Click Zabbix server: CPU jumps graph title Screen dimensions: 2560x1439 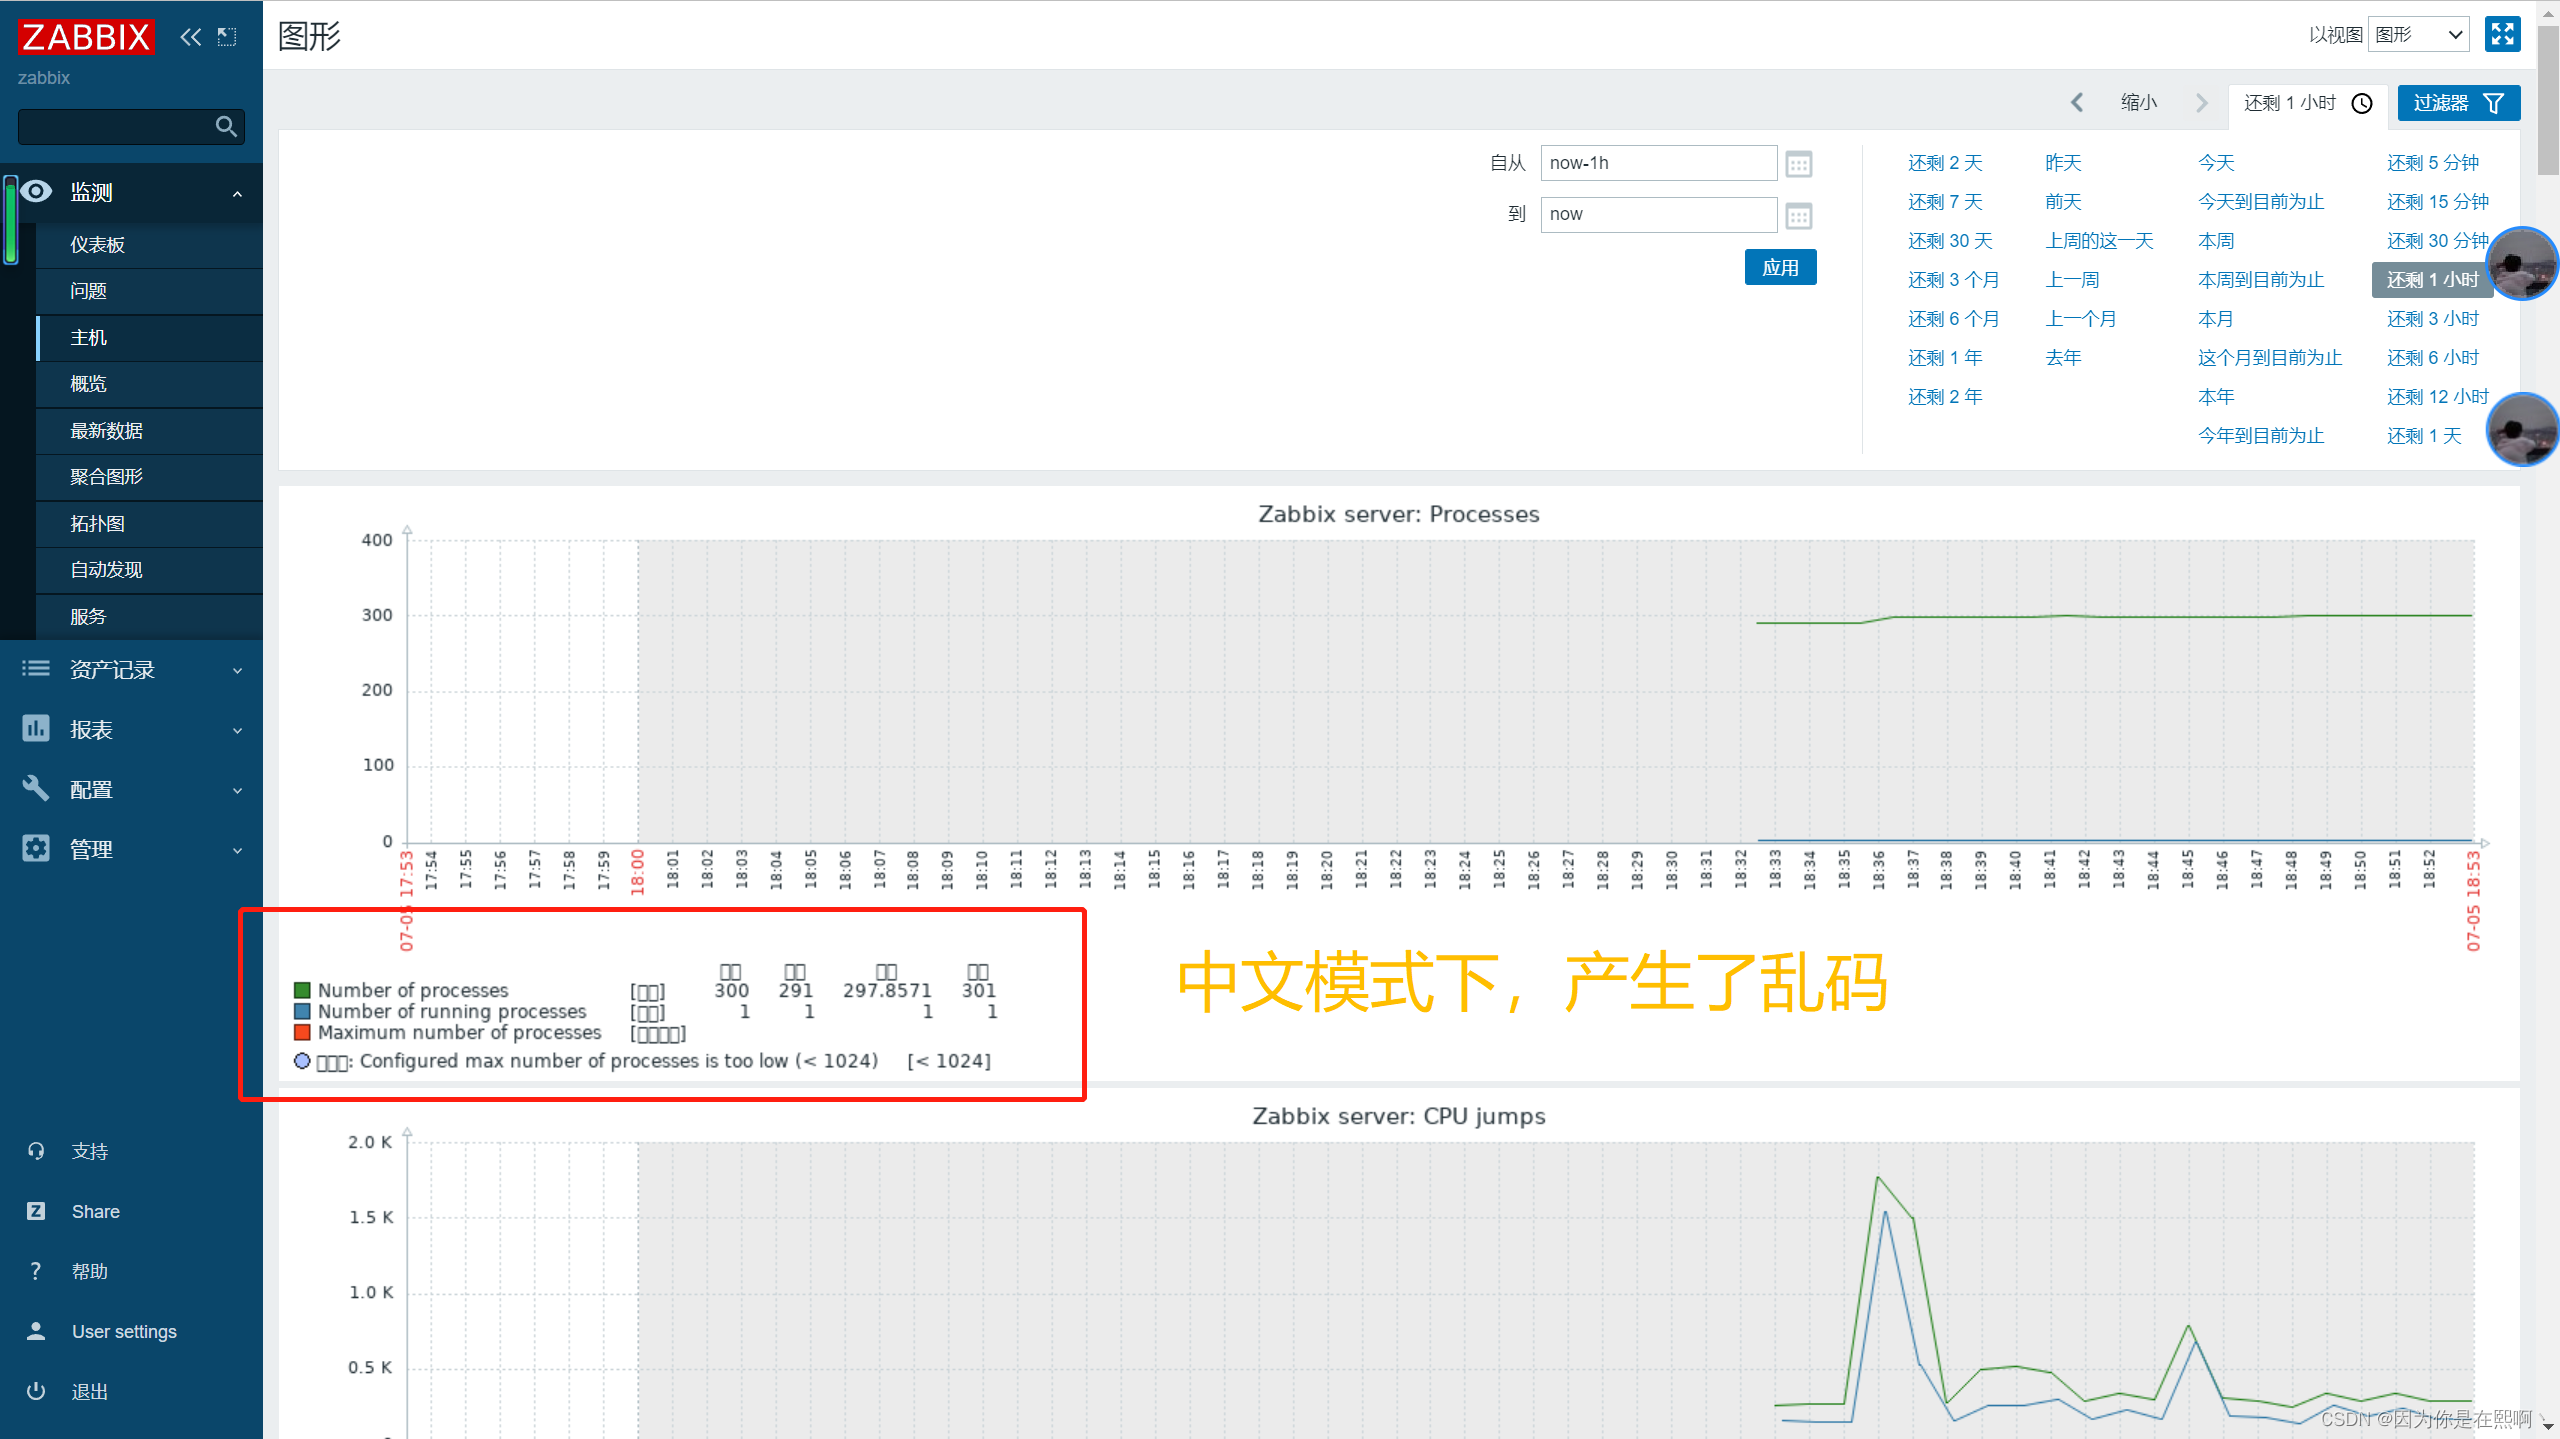1398,1116
